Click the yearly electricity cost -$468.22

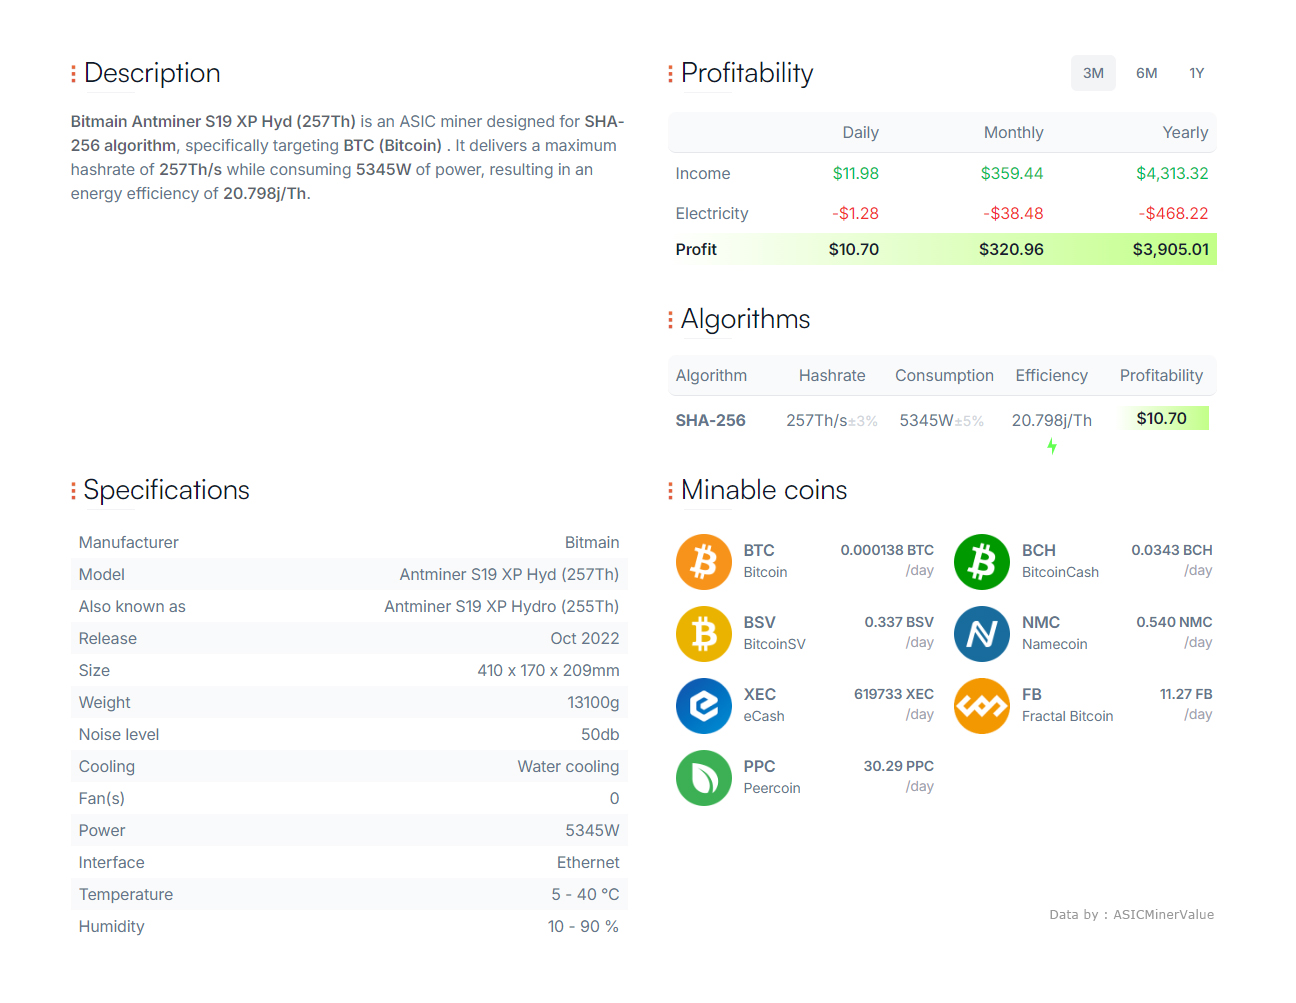tap(1173, 213)
